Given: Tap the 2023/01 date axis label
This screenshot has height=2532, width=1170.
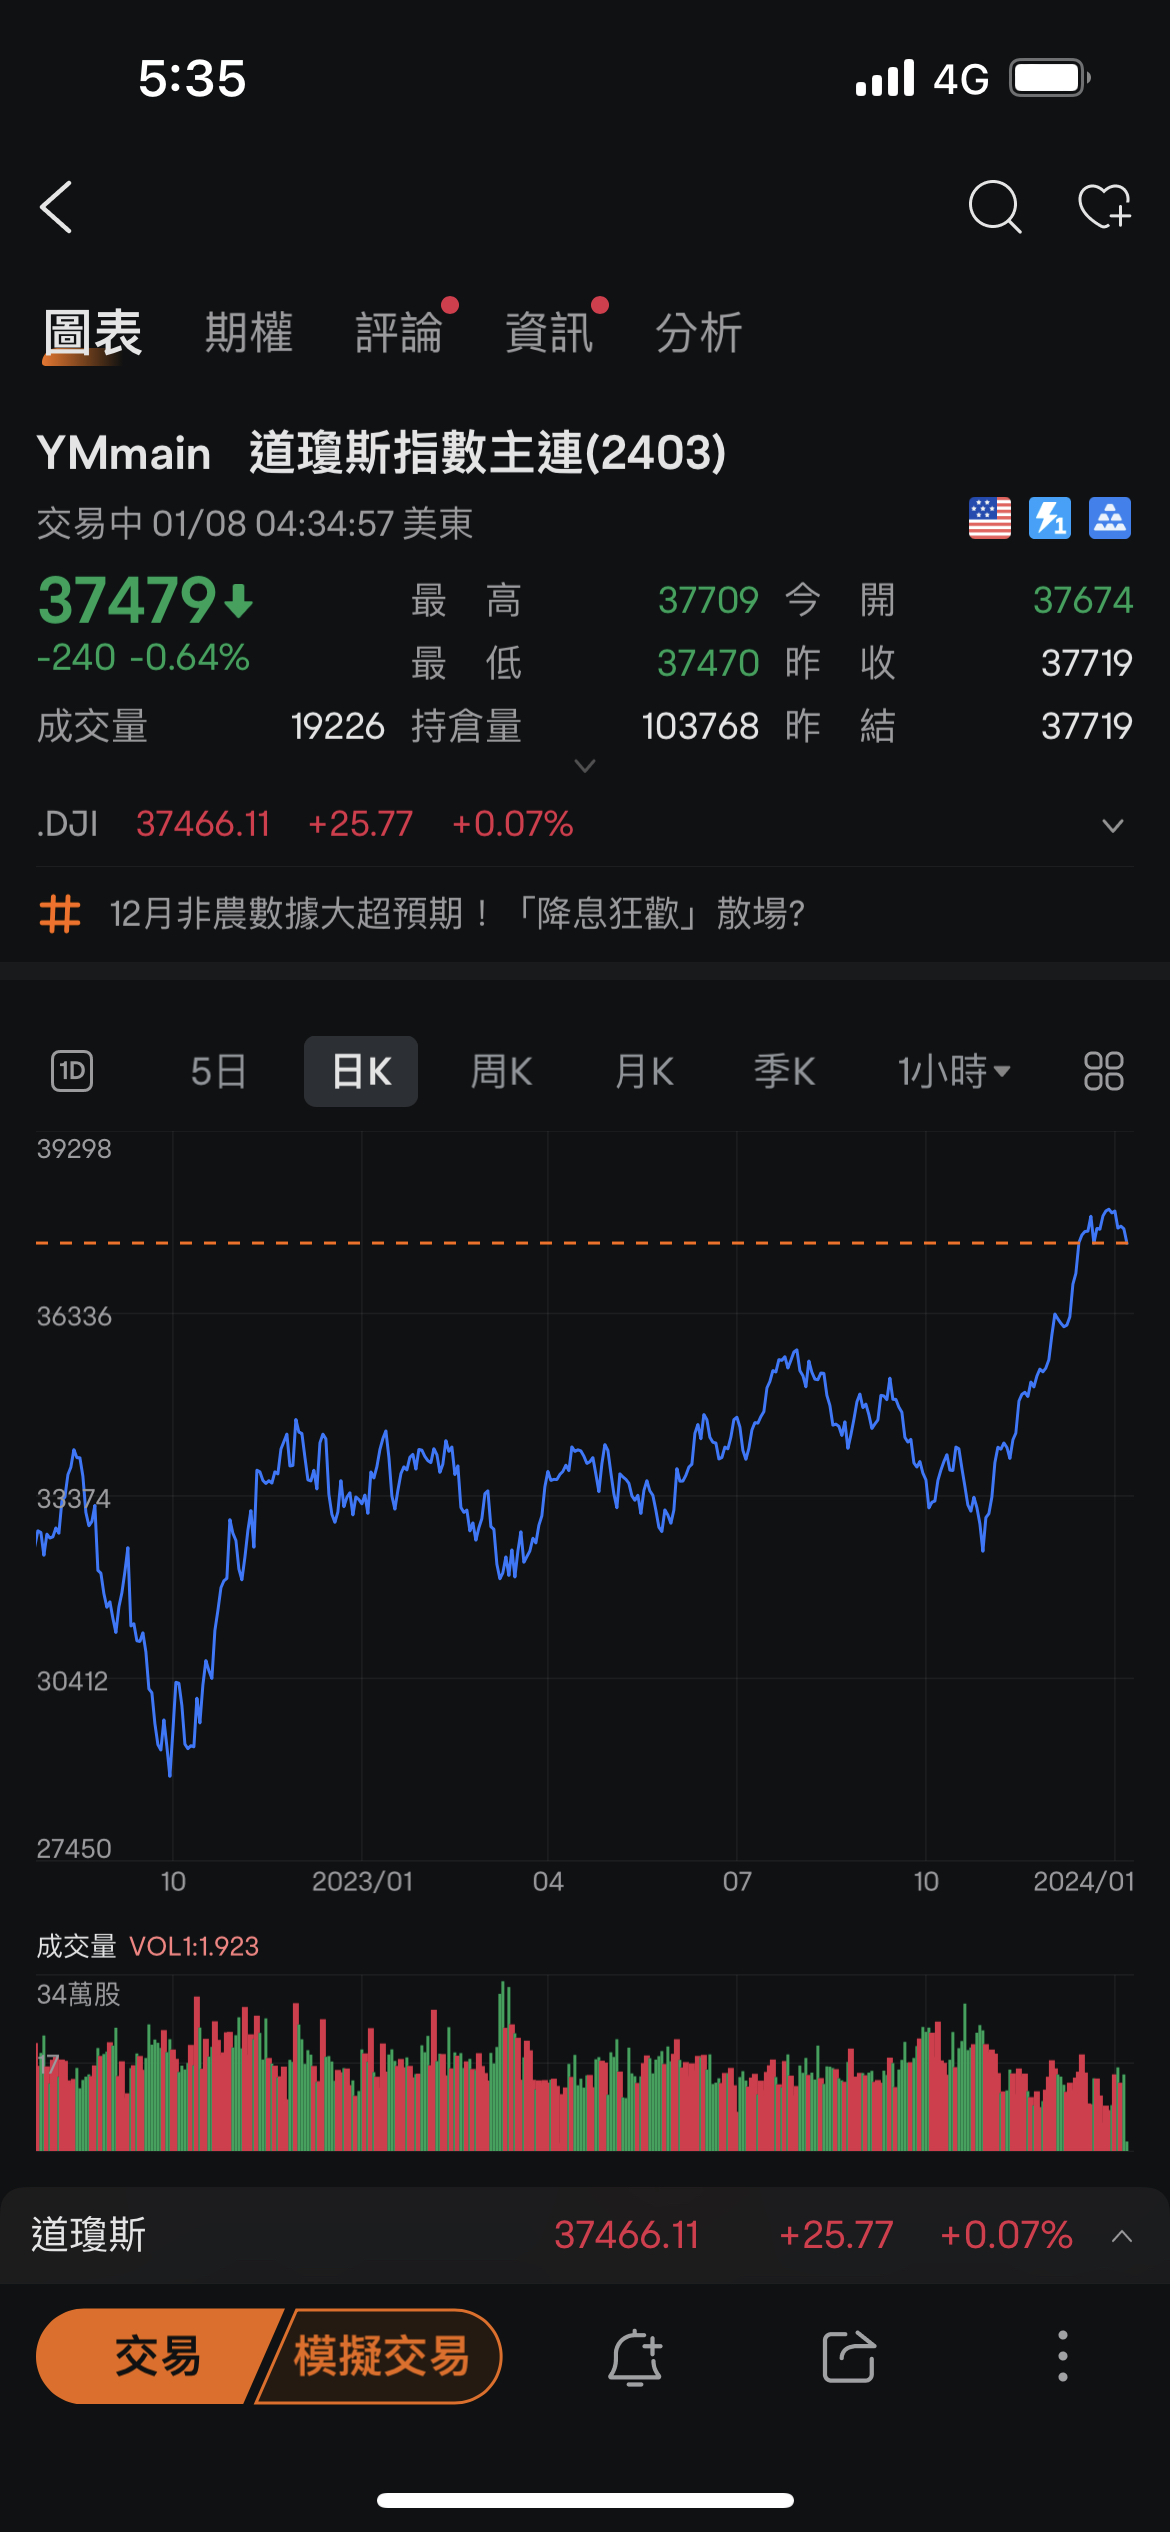Looking at the screenshot, I should 362,1881.
